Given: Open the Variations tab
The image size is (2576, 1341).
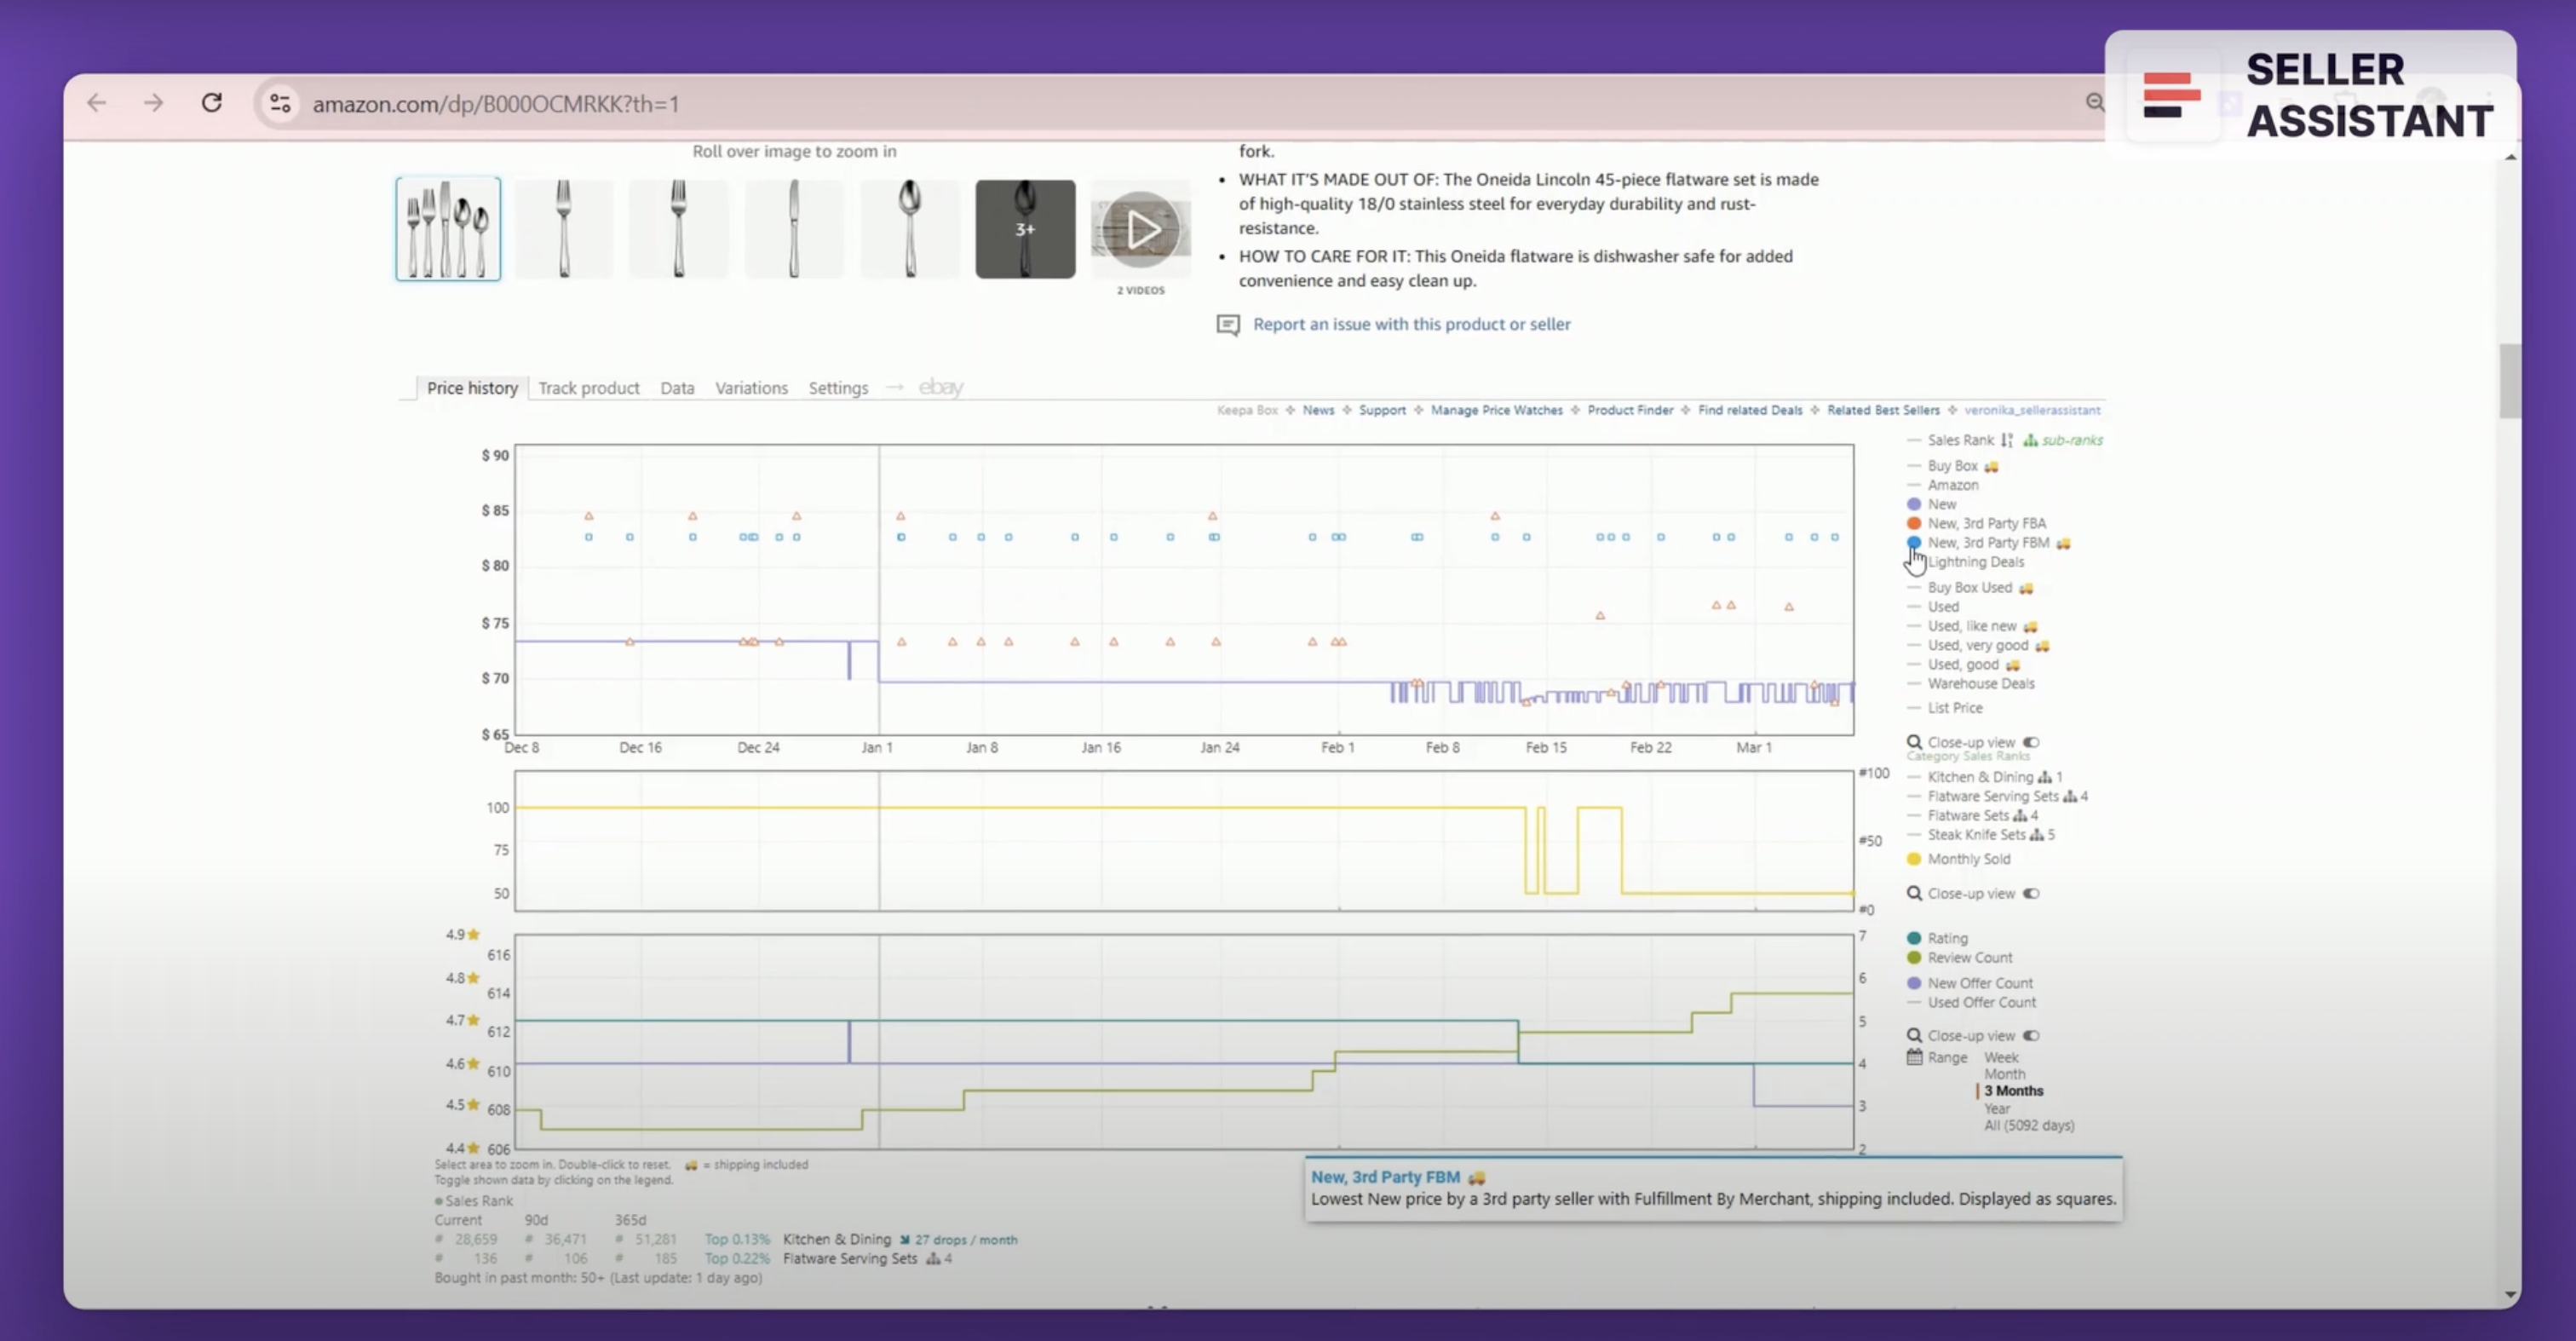Looking at the screenshot, I should [x=751, y=388].
